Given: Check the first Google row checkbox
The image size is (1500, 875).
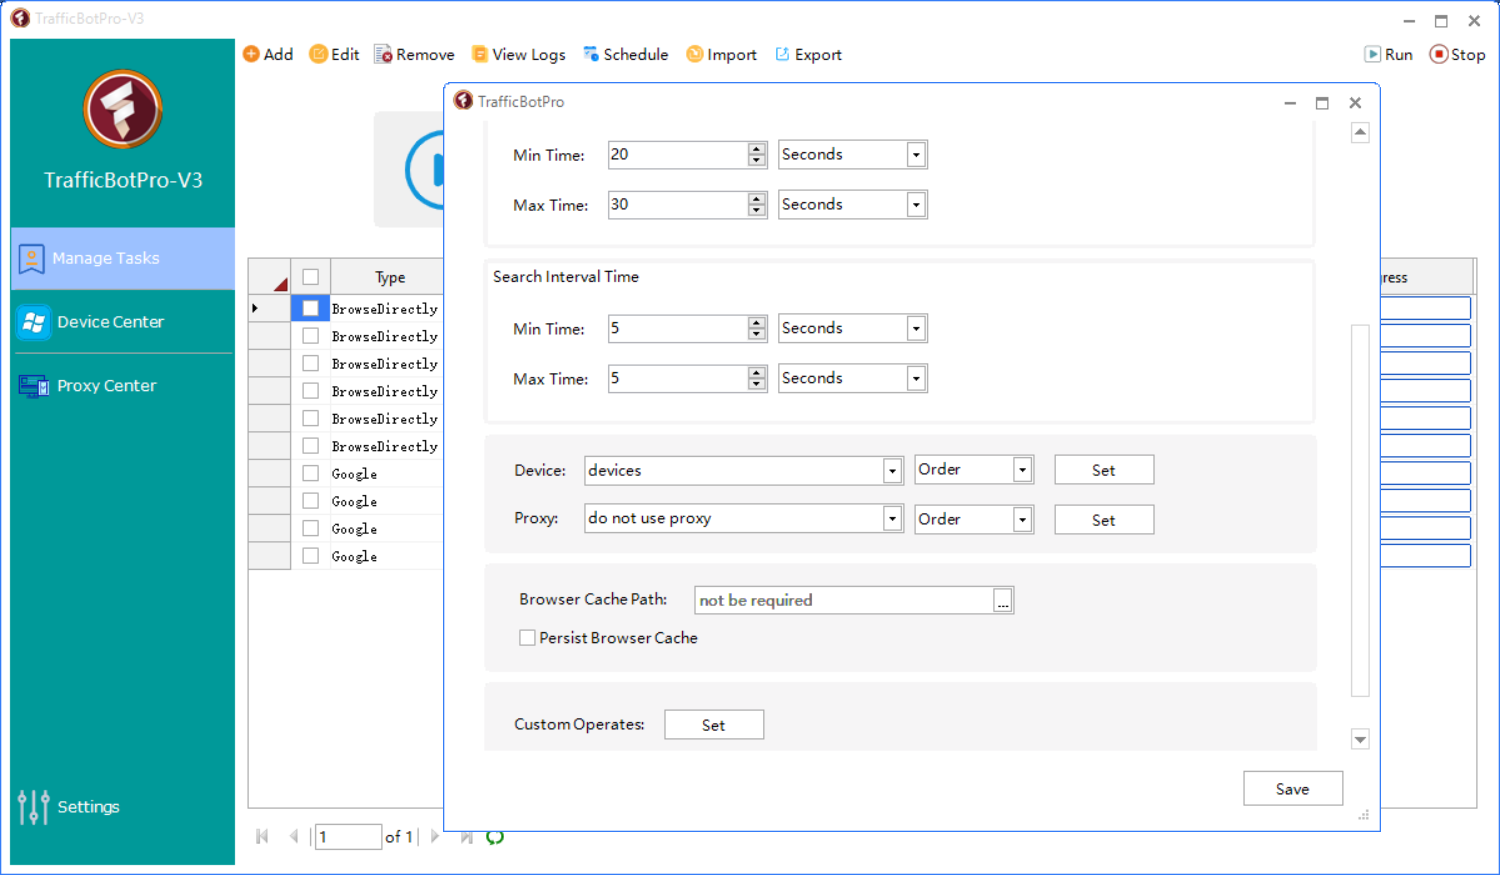Looking at the screenshot, I should point(311,473).
